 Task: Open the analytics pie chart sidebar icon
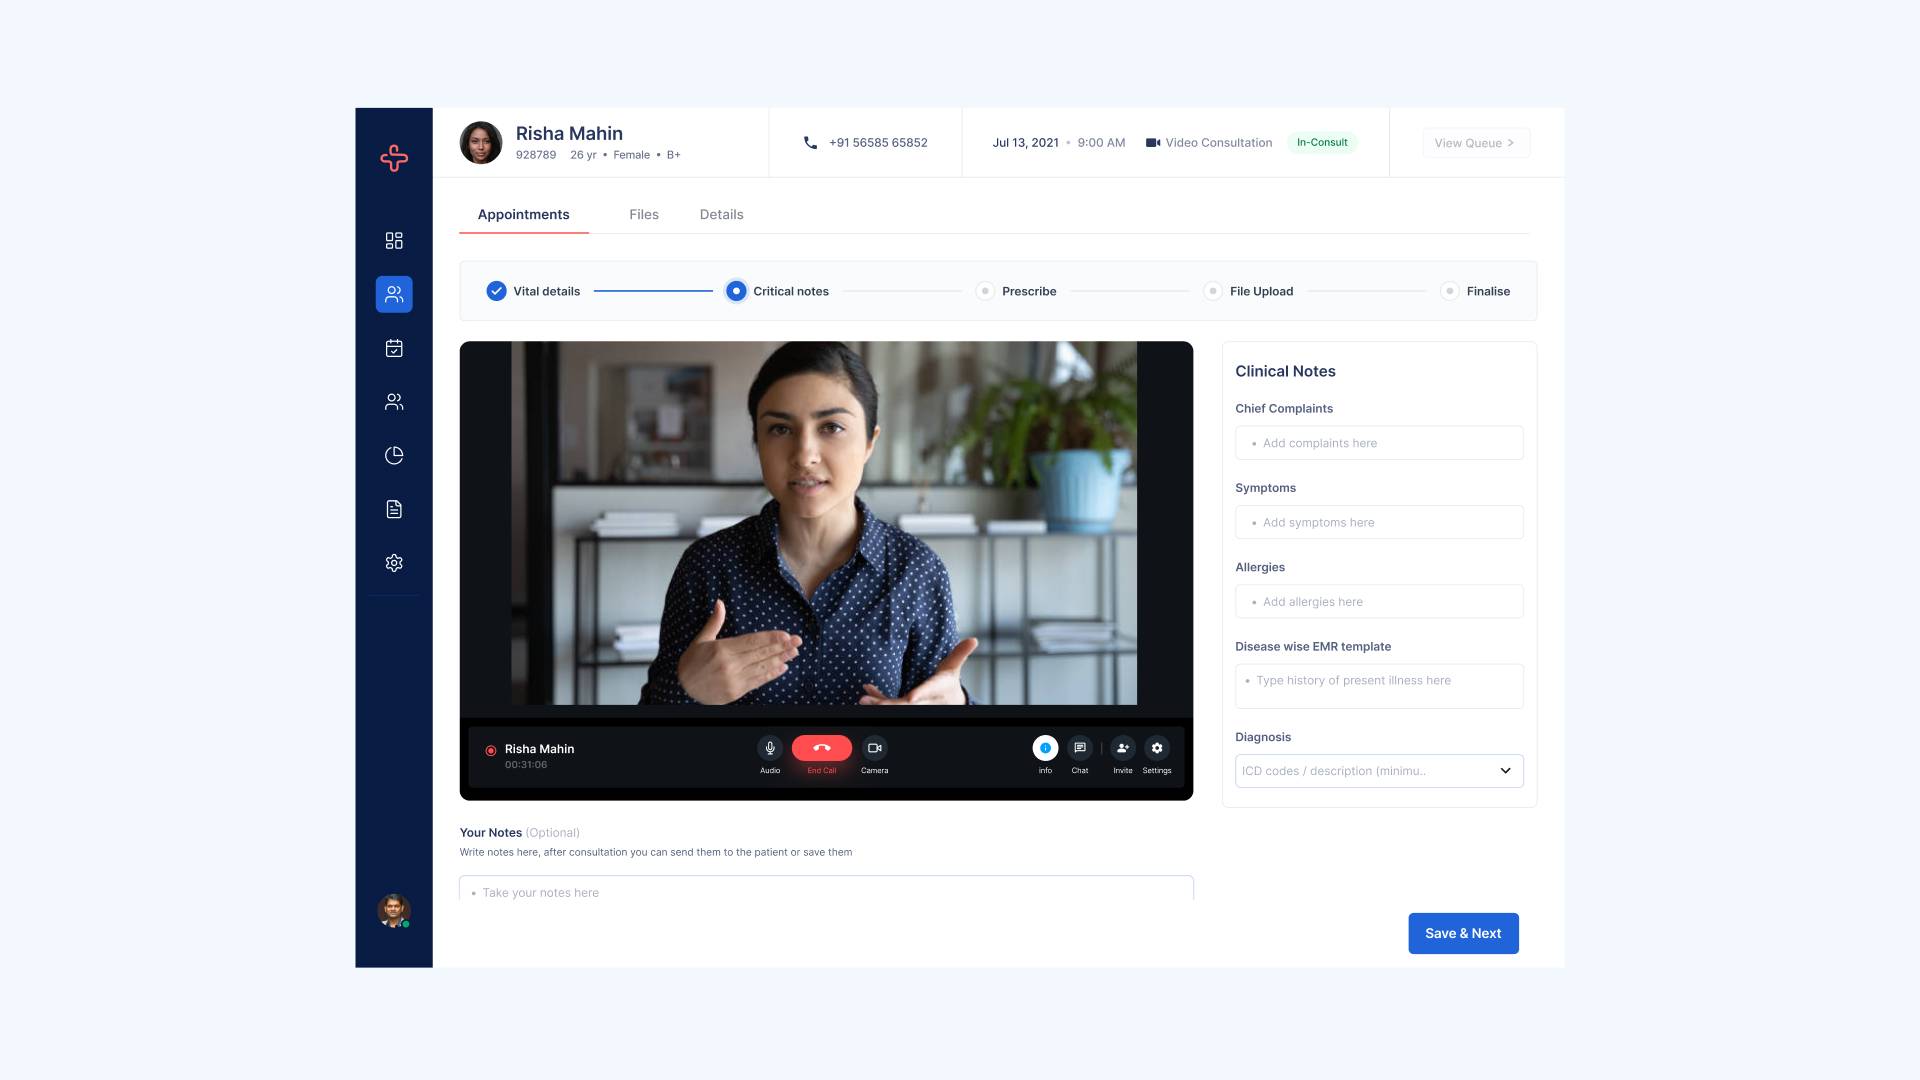393,455
